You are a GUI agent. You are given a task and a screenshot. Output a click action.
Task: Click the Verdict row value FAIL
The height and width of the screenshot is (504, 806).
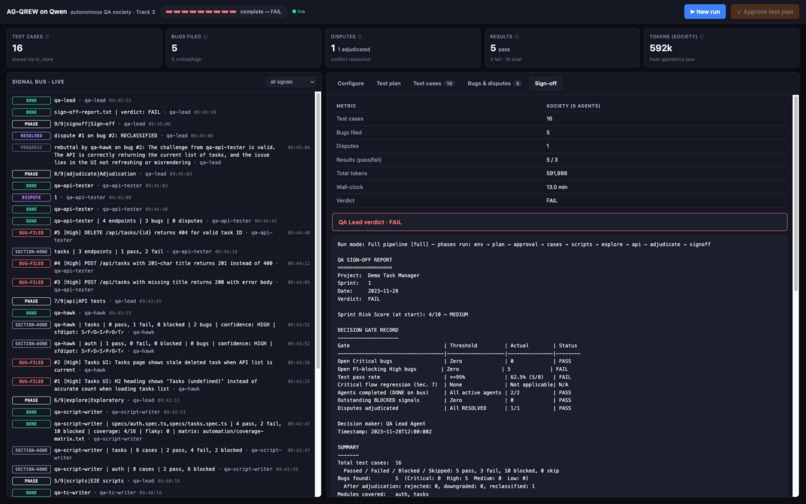pos(552,201)
